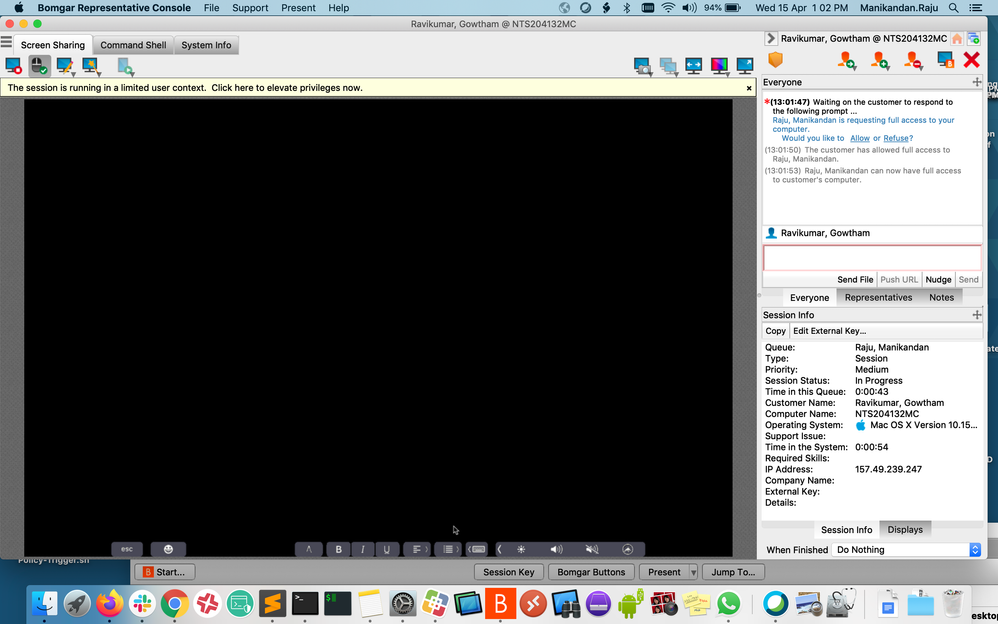Detach the Everyone chat panel
This screenshot has width=998, height=624.
point(976,82)
